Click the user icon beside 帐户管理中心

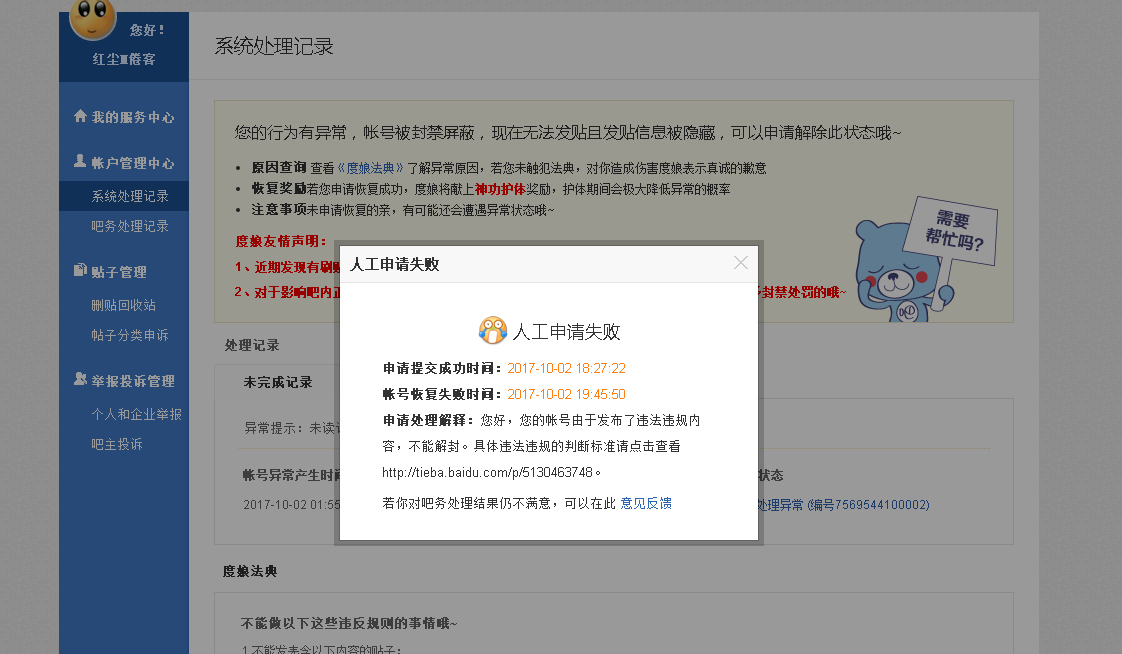click(x=80, y=161)
